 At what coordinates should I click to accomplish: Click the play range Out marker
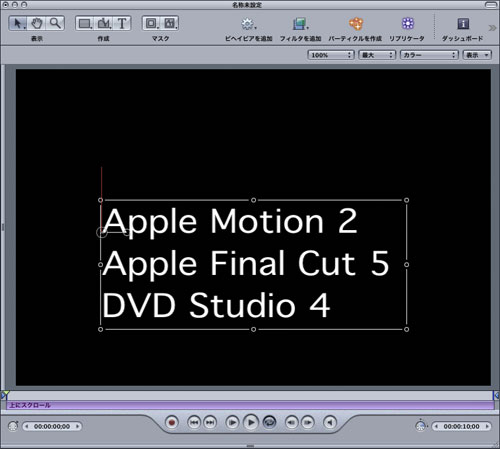pos(496,395)
